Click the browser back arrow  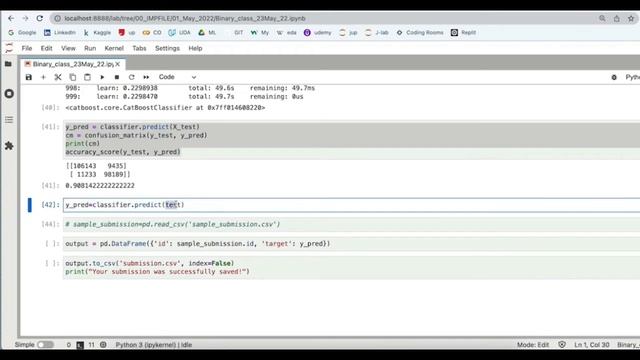click(x=11, y=18)
